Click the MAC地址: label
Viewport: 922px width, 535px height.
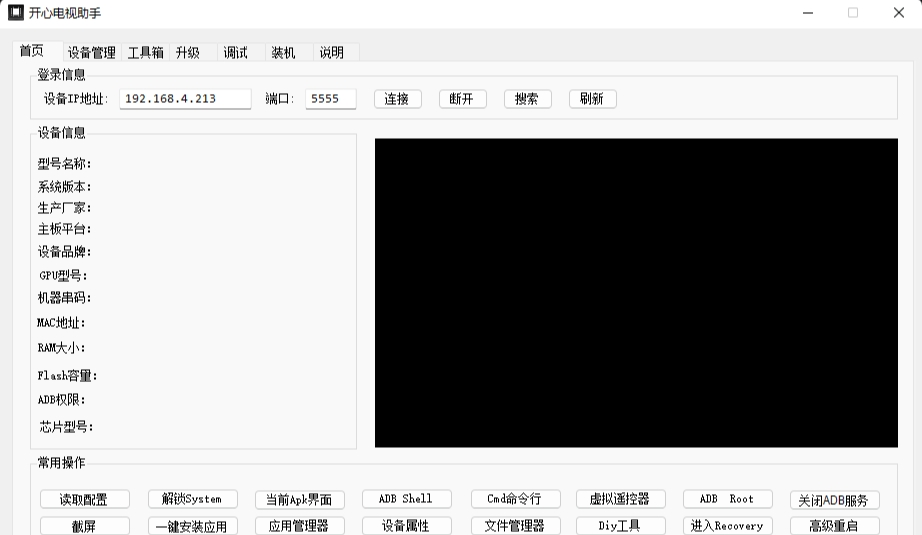pos(61,322)
